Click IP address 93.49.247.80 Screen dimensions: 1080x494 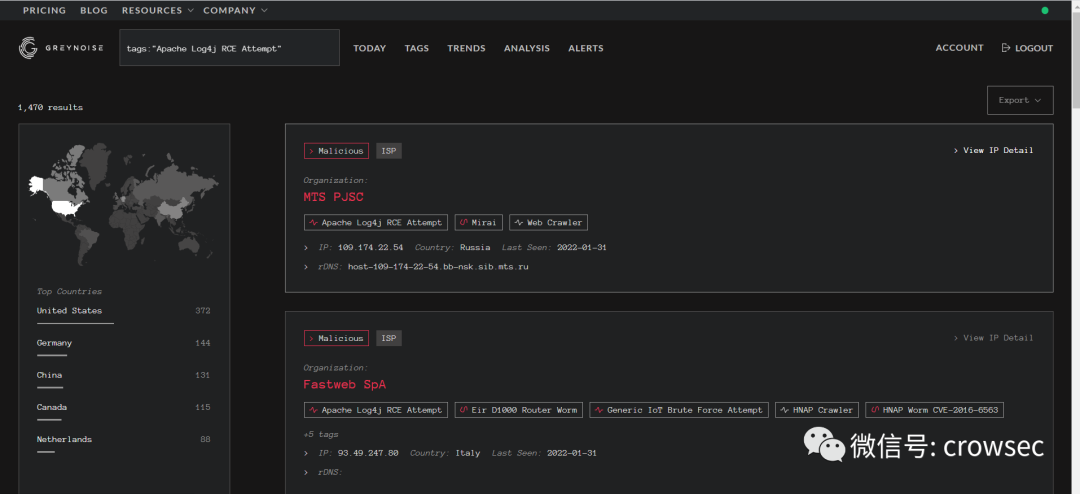(x=368, y=453)
